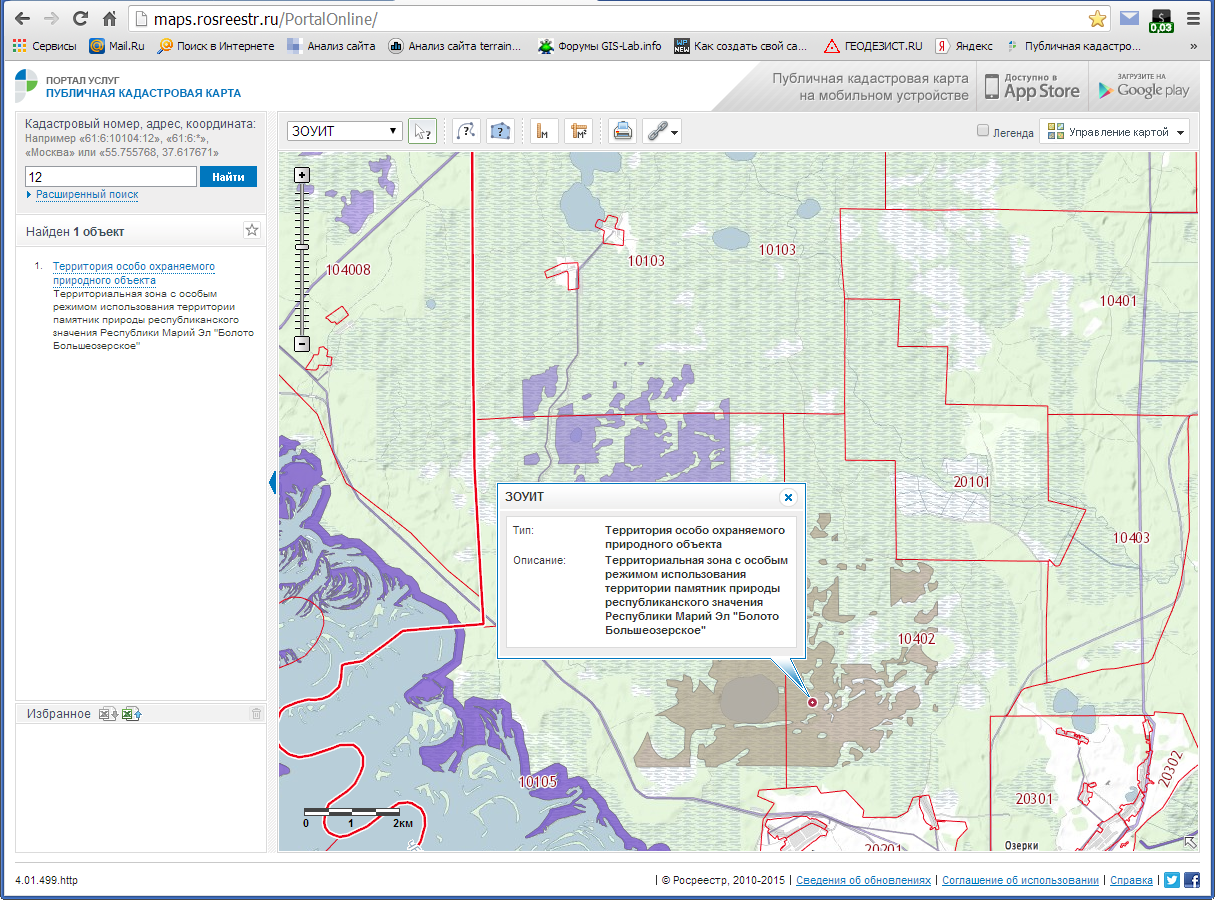Reload the page in browser

(81, 18)
